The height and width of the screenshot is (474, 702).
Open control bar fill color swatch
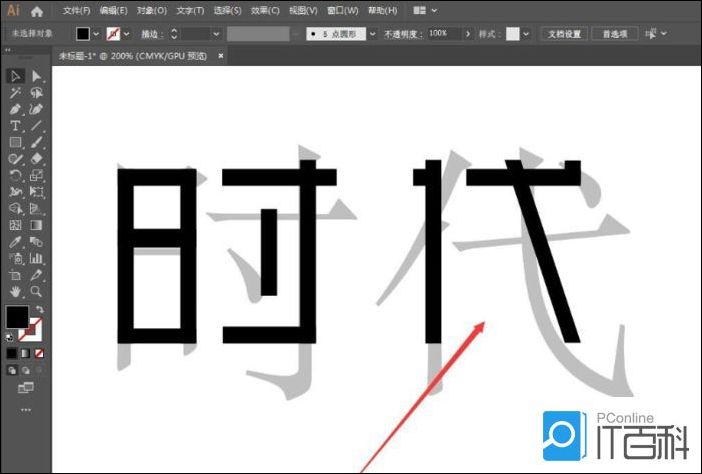[x=83, y=34]
